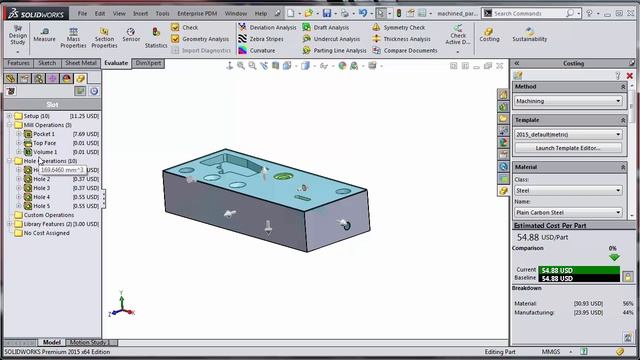Click the black Baseline cost bar
640x360 pixels.
pyautogui.click(x=579, y=278)
